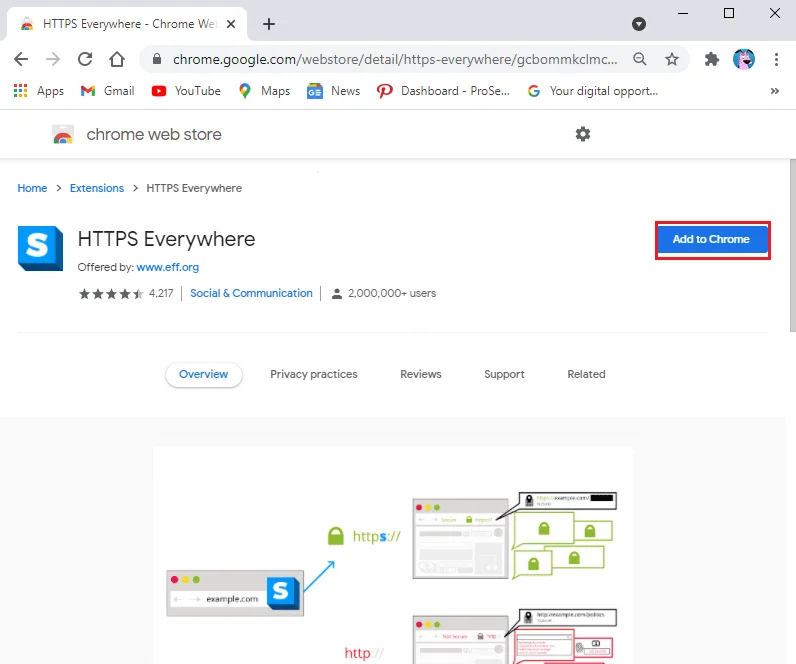
Task: Open the Pinterest Dashboard bookmark
Action: (443, 91)
